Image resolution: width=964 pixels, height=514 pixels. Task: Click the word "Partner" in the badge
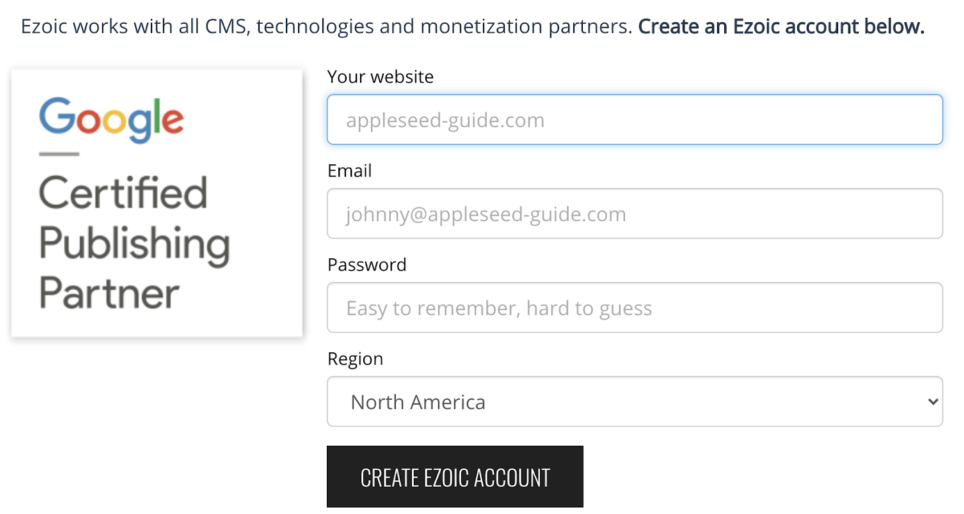109,294
